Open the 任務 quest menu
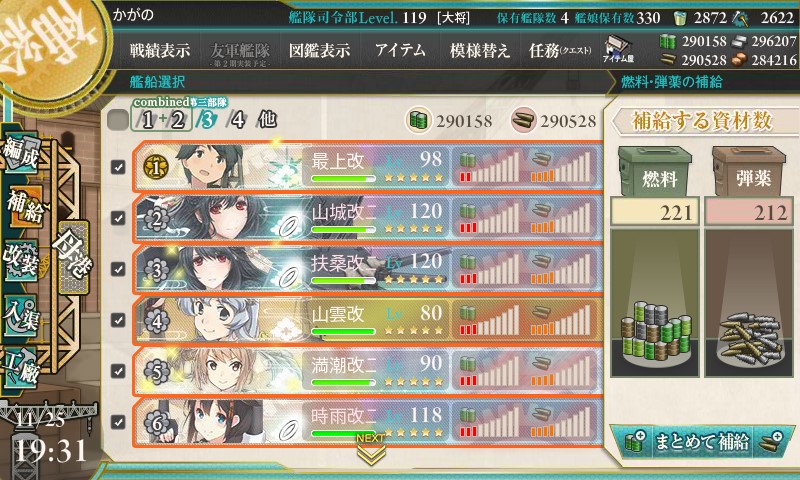The image size is (800, 480). coord(560,50)
